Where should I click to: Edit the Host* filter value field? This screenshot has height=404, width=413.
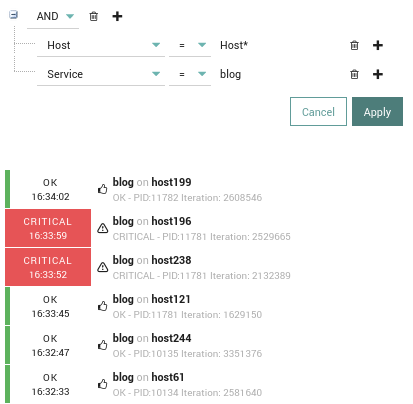click(x=280, y=45)
